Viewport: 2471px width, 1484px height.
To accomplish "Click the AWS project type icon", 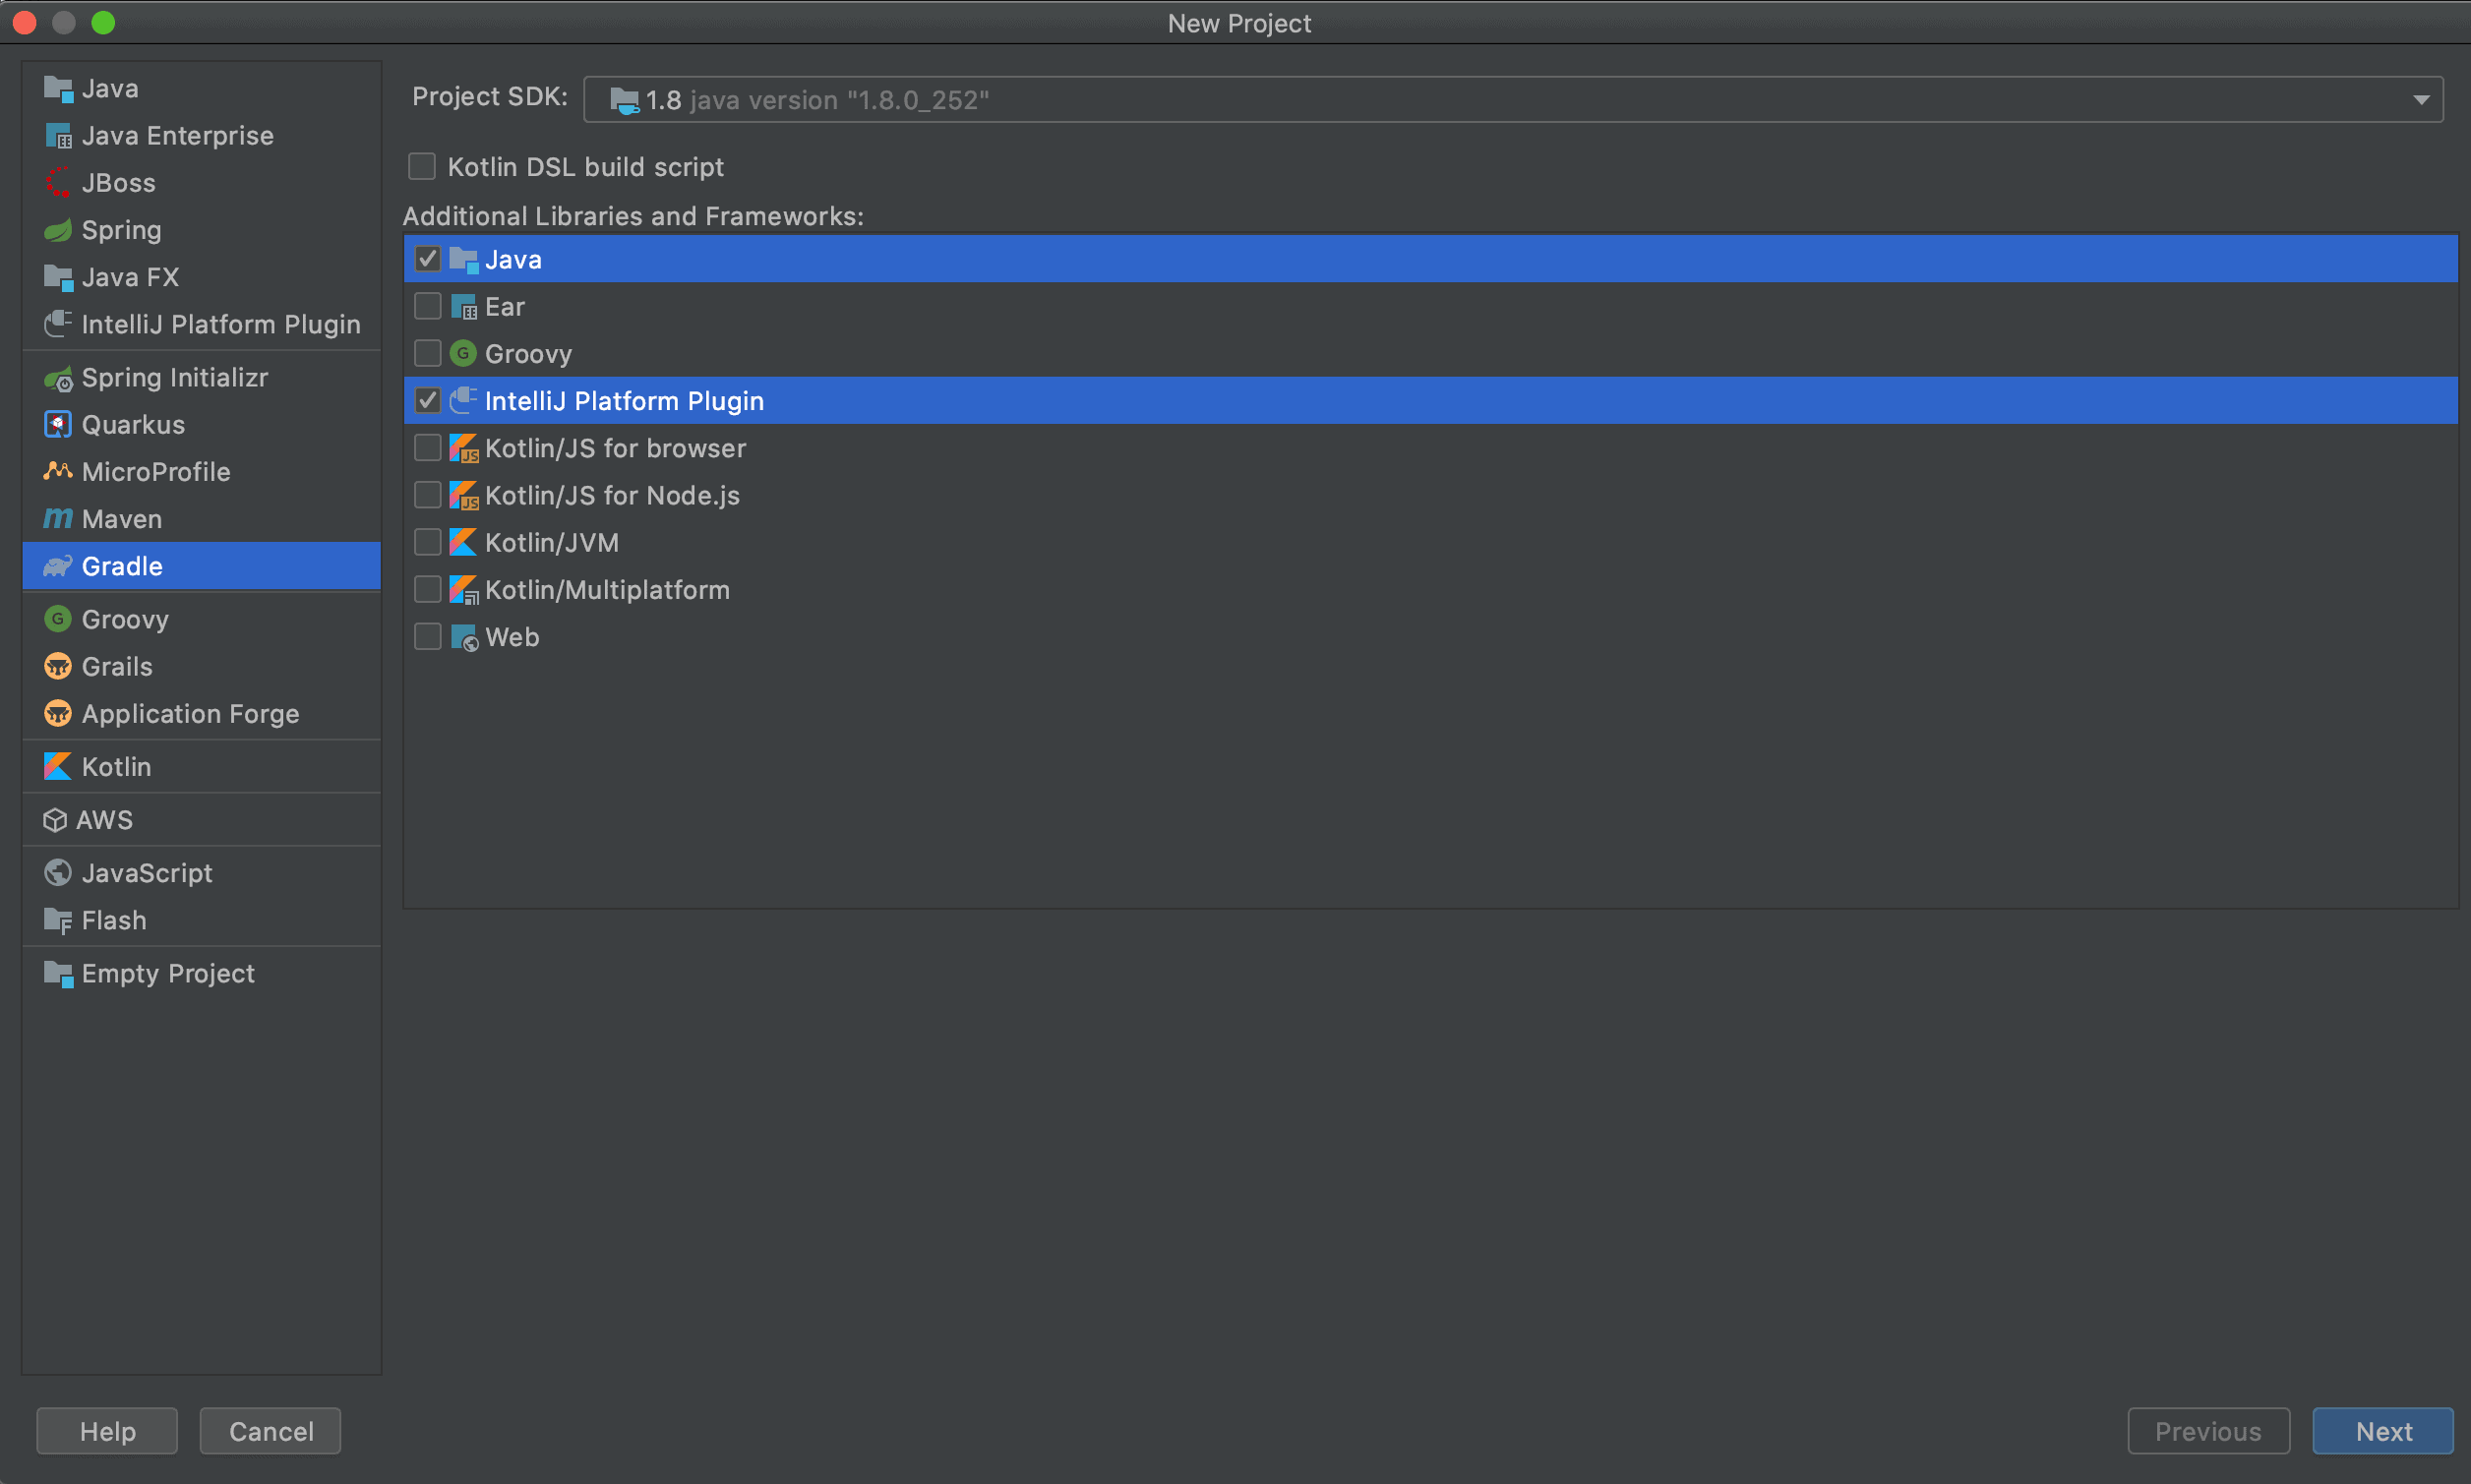I will click(x=56, y=819).
